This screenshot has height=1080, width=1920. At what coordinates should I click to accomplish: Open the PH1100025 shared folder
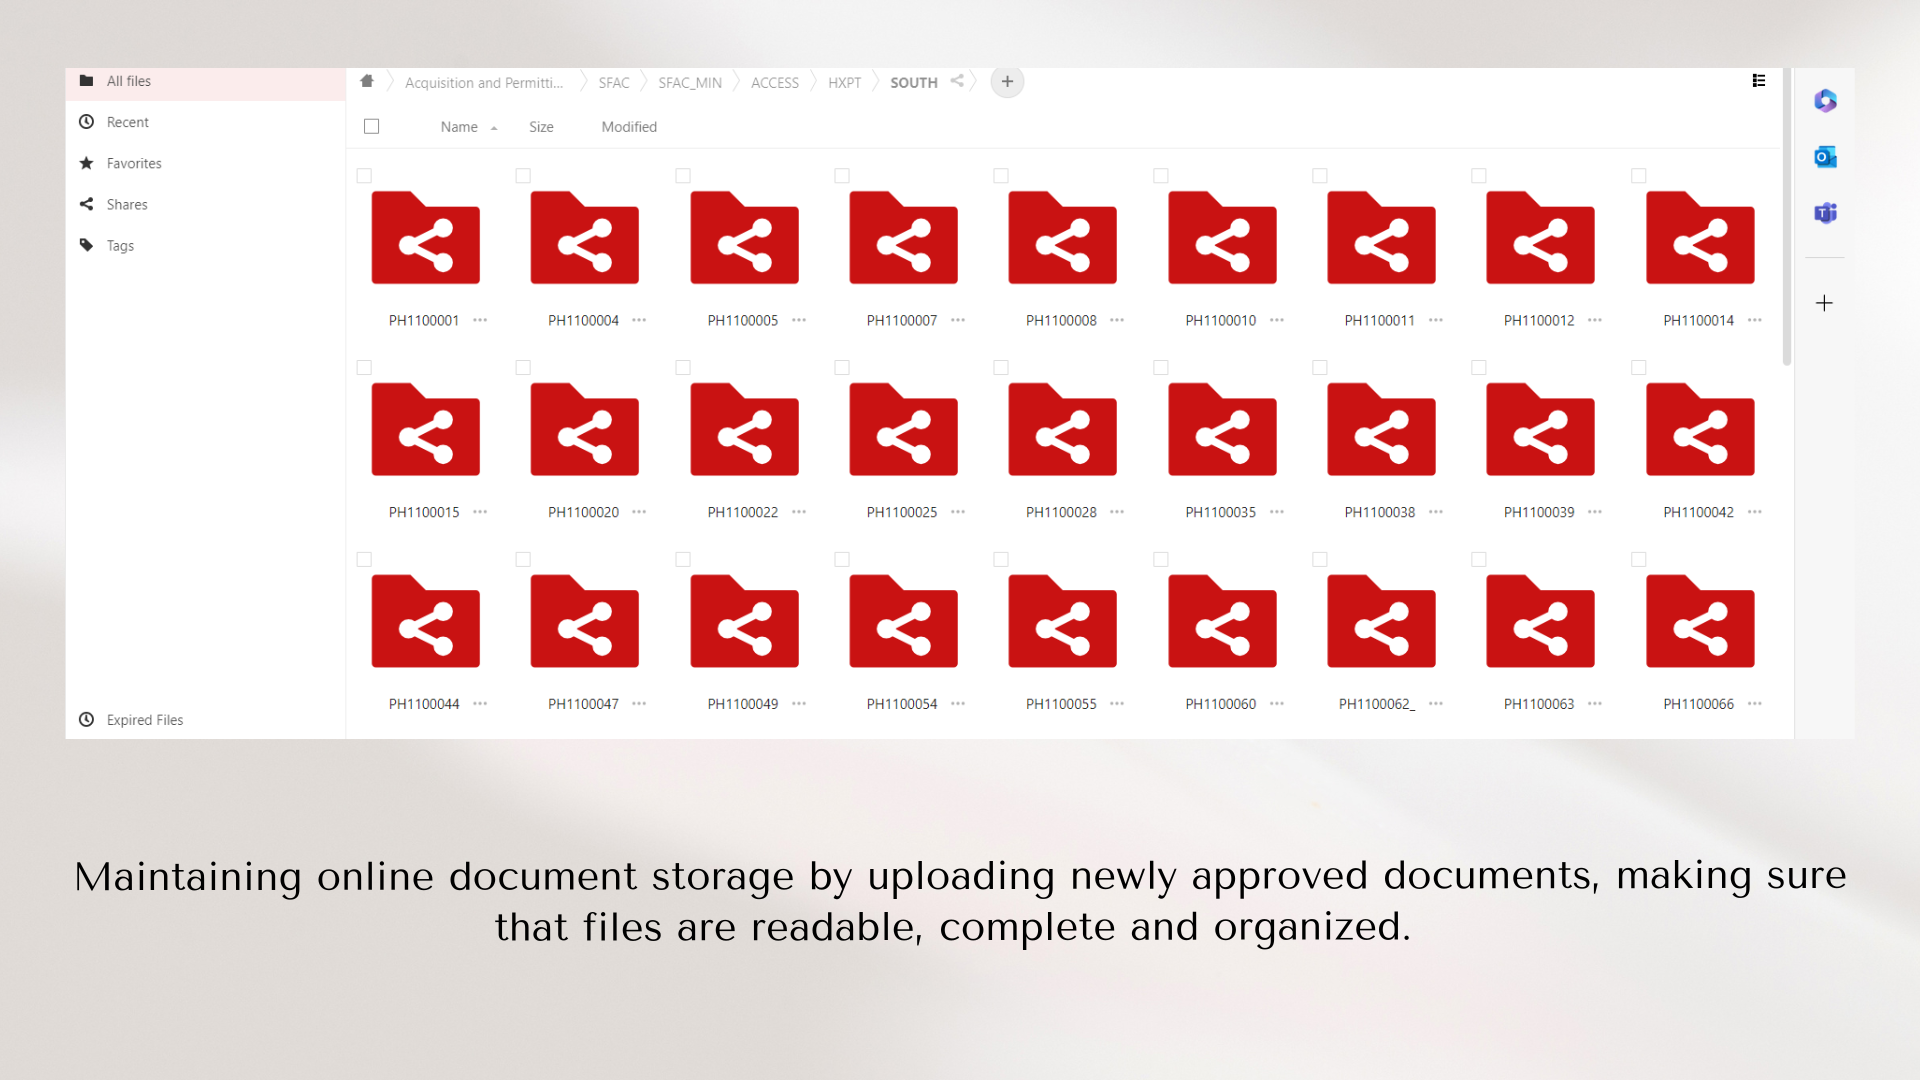(x=903, y=430)
